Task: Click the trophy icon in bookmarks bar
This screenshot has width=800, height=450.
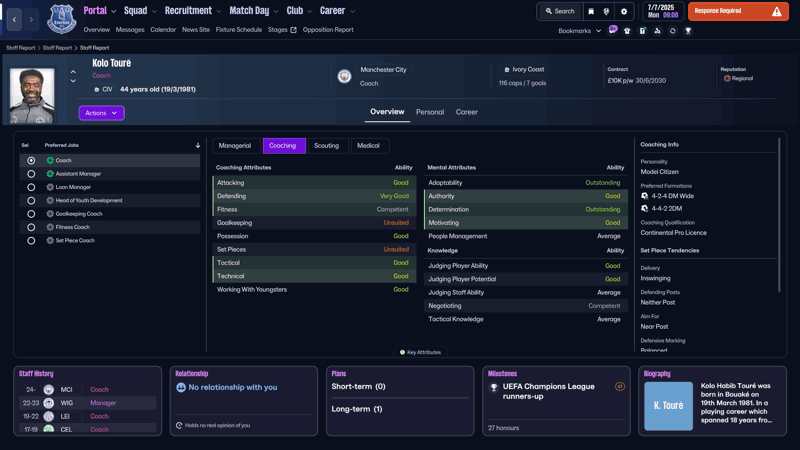Action: coord(688,31)
